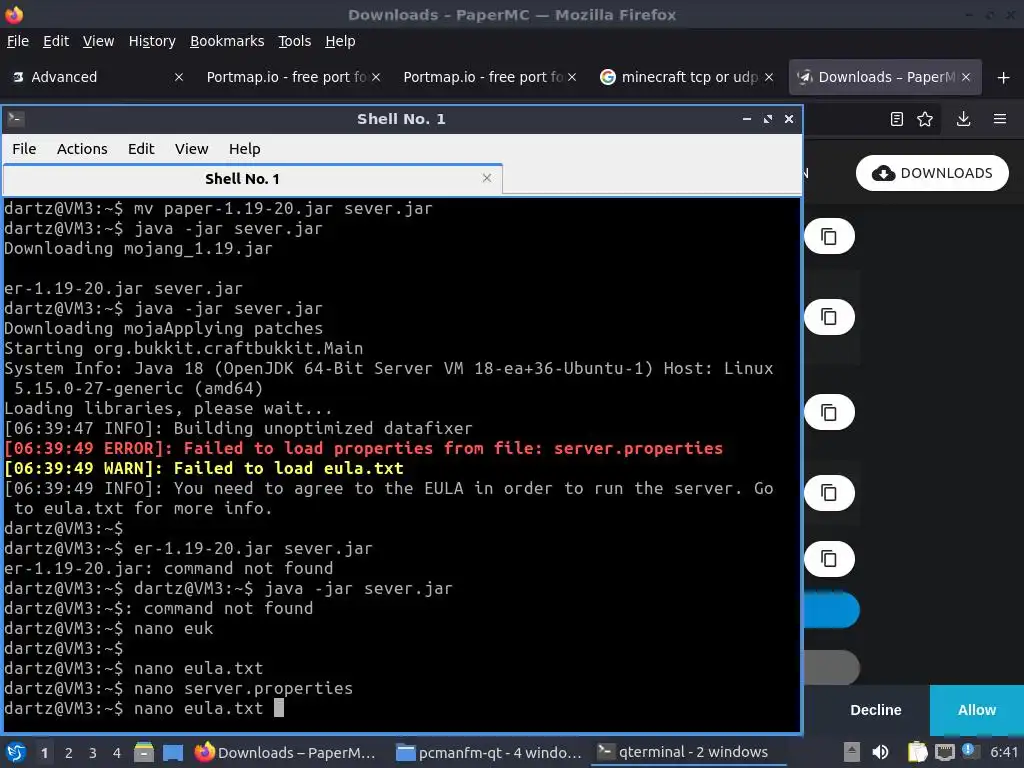The height and width of the screenshot is (768, 1024).
Task: Close the Shell No. 1 window
Action: [788, 119]
